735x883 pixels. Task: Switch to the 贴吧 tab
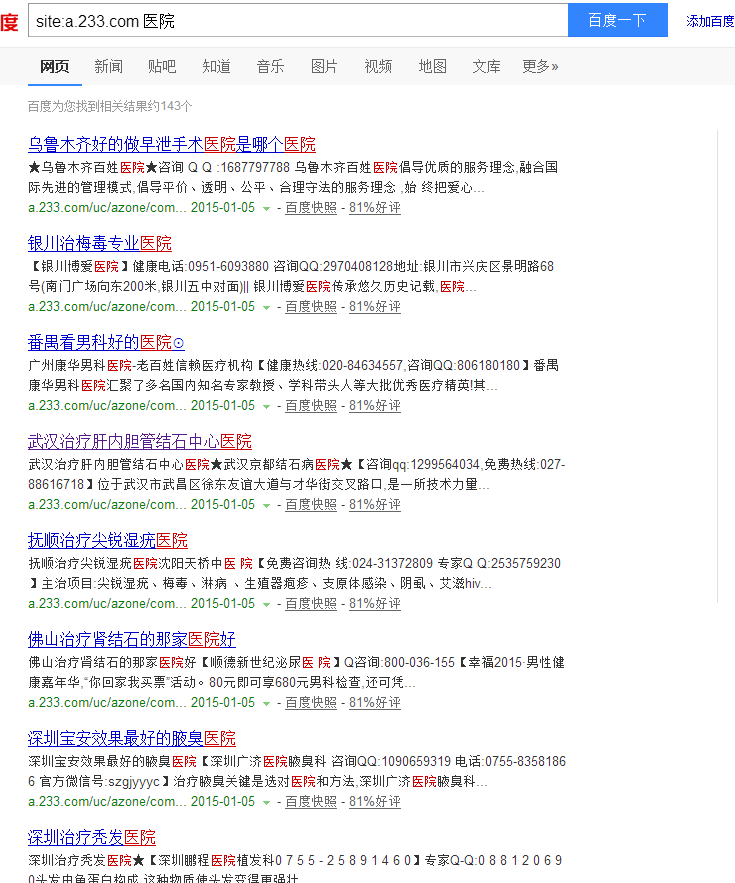[x=162, y=66]
